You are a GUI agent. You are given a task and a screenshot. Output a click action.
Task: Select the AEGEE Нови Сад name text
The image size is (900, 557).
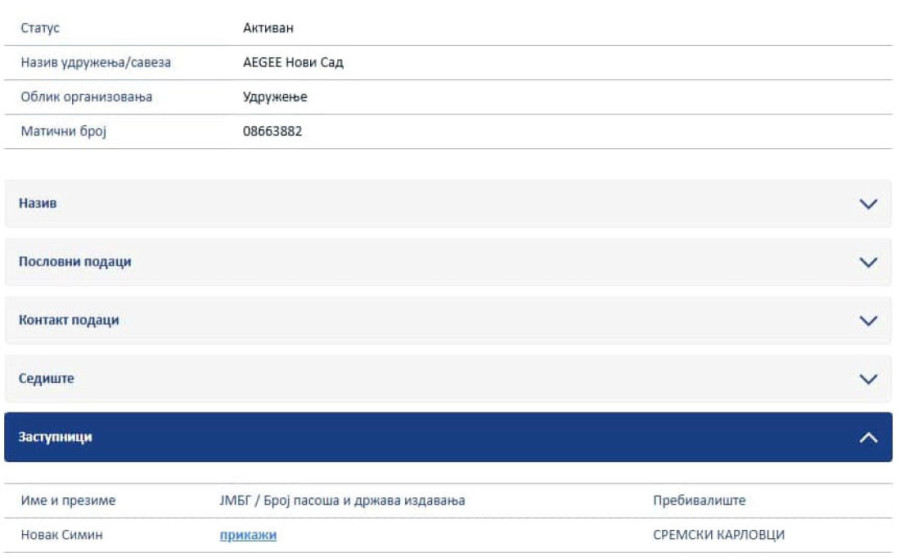click(x=293, y=63)
